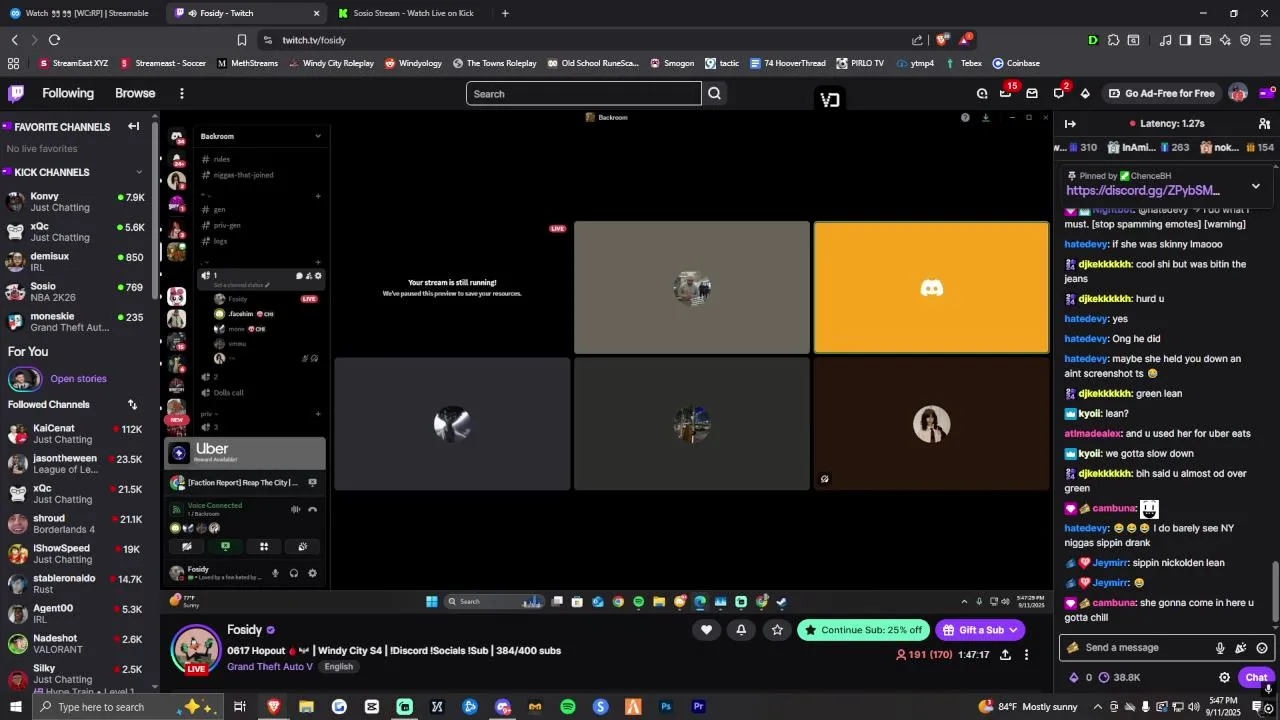Collapse the Kick Channels section
Image resolution: width=1280 pixels, height=720 pixels.
(x=139, y=172)
